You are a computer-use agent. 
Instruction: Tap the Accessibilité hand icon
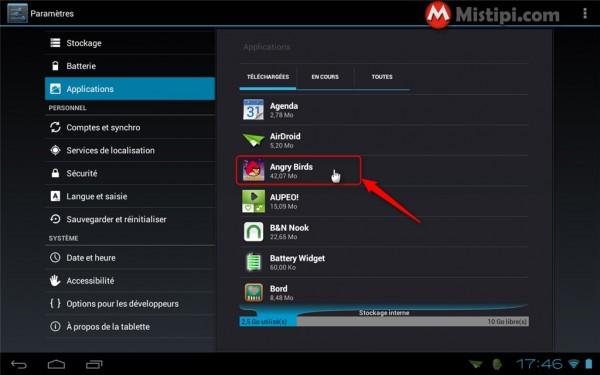click(55, 280)
